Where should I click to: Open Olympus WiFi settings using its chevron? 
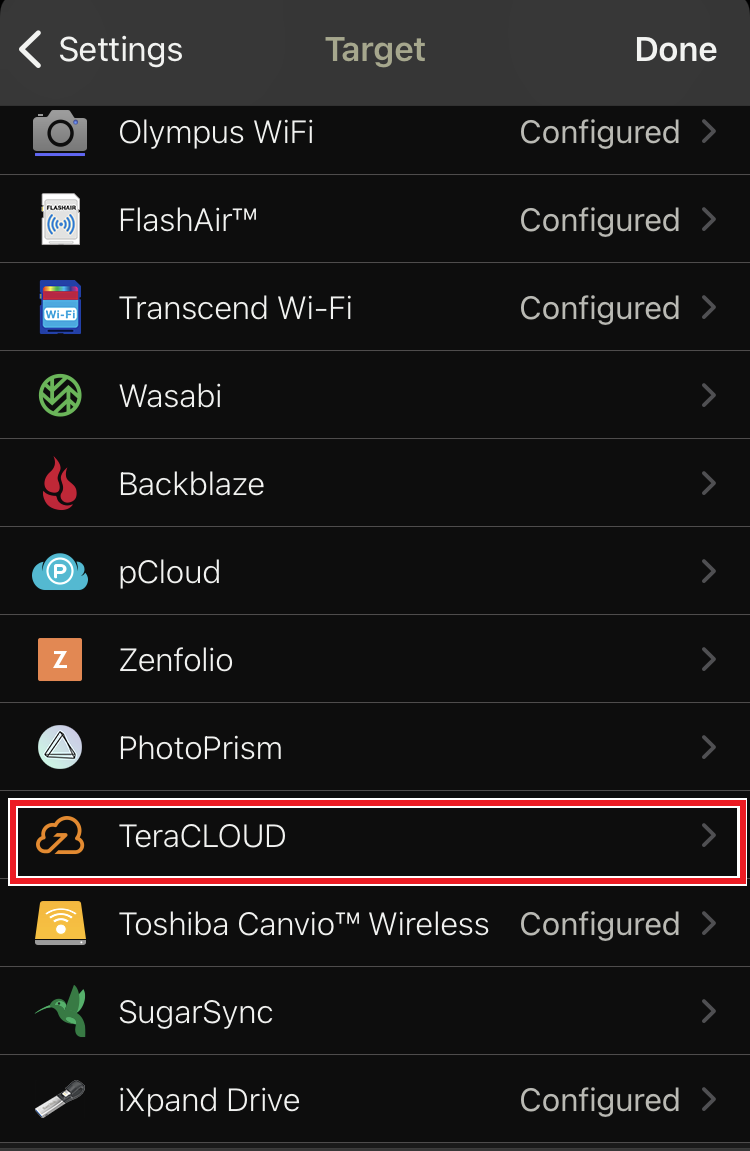(710, 132)
